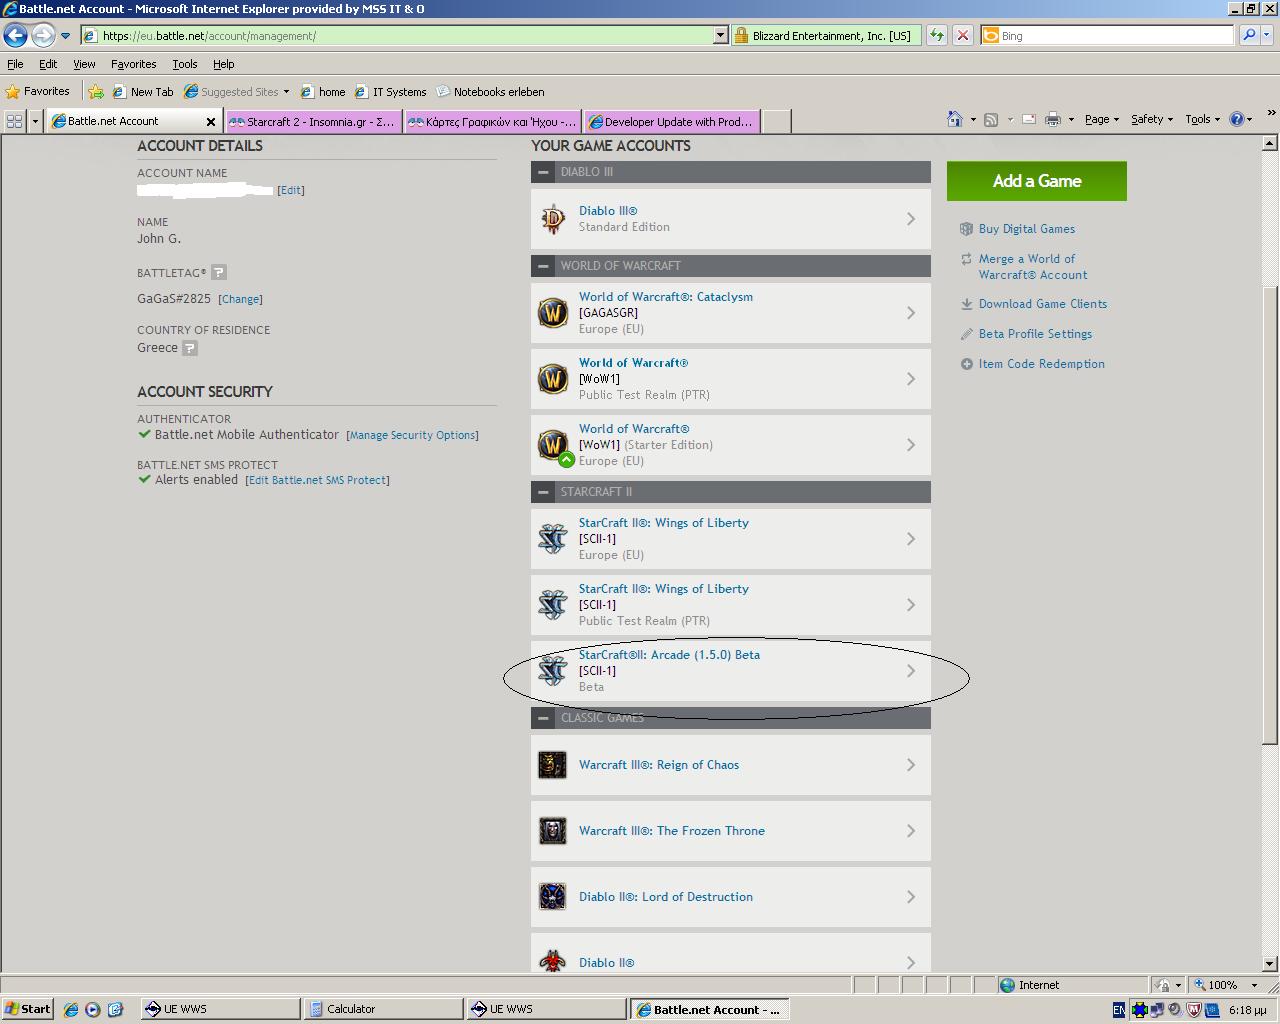Viewport: 1280px width, 1024px height.
Task: Click the Add to Favorites bar star icon
Action: (96, 91)
